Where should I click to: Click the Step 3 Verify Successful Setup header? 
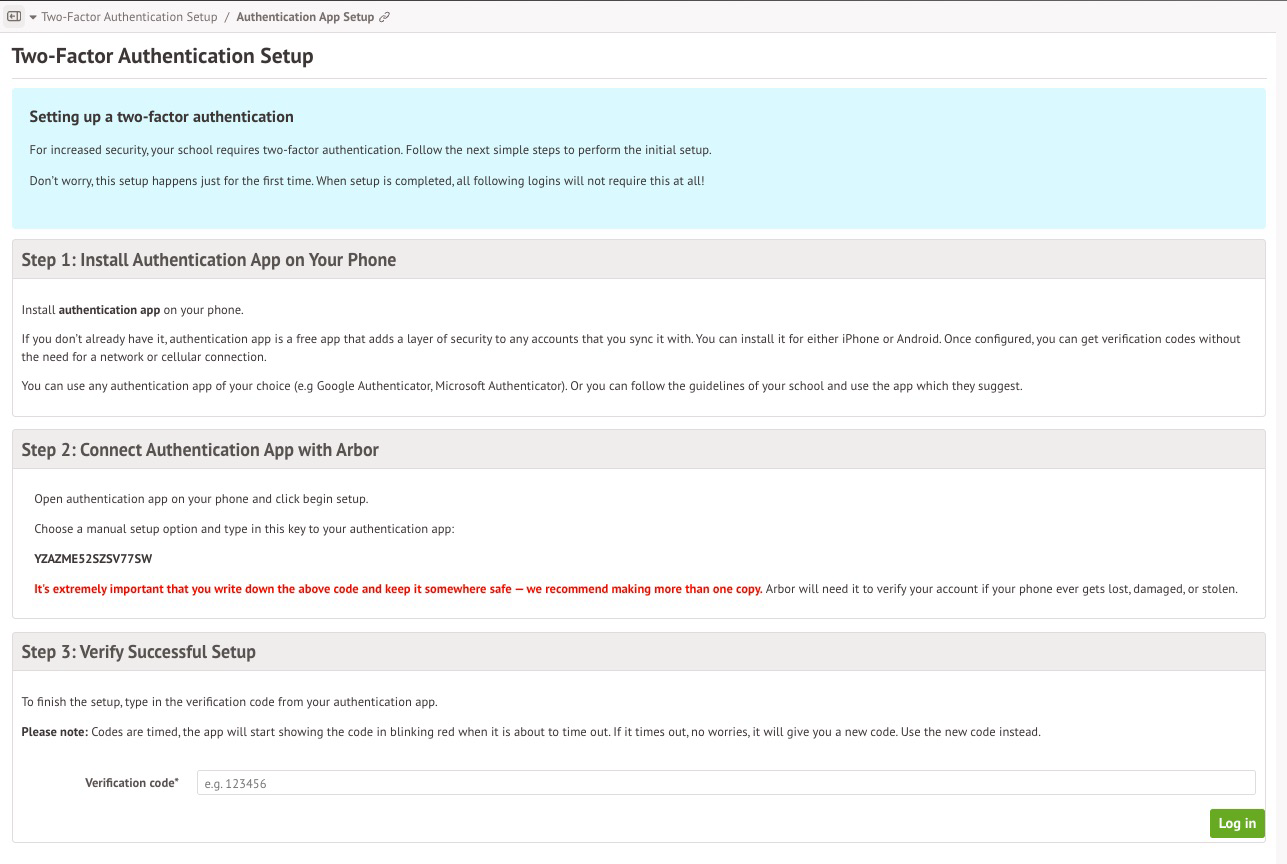(139, 652)
